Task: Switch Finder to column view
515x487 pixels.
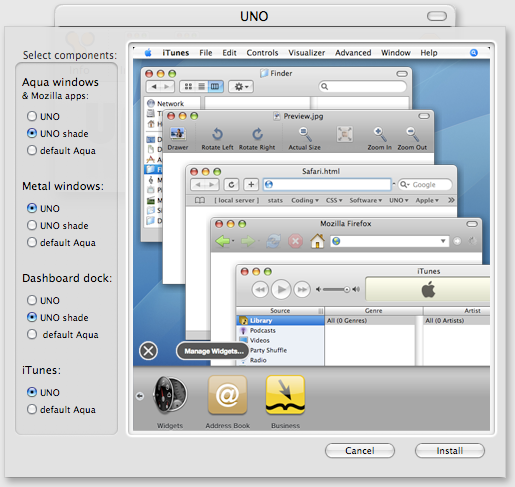Action: tap(215, 87)
